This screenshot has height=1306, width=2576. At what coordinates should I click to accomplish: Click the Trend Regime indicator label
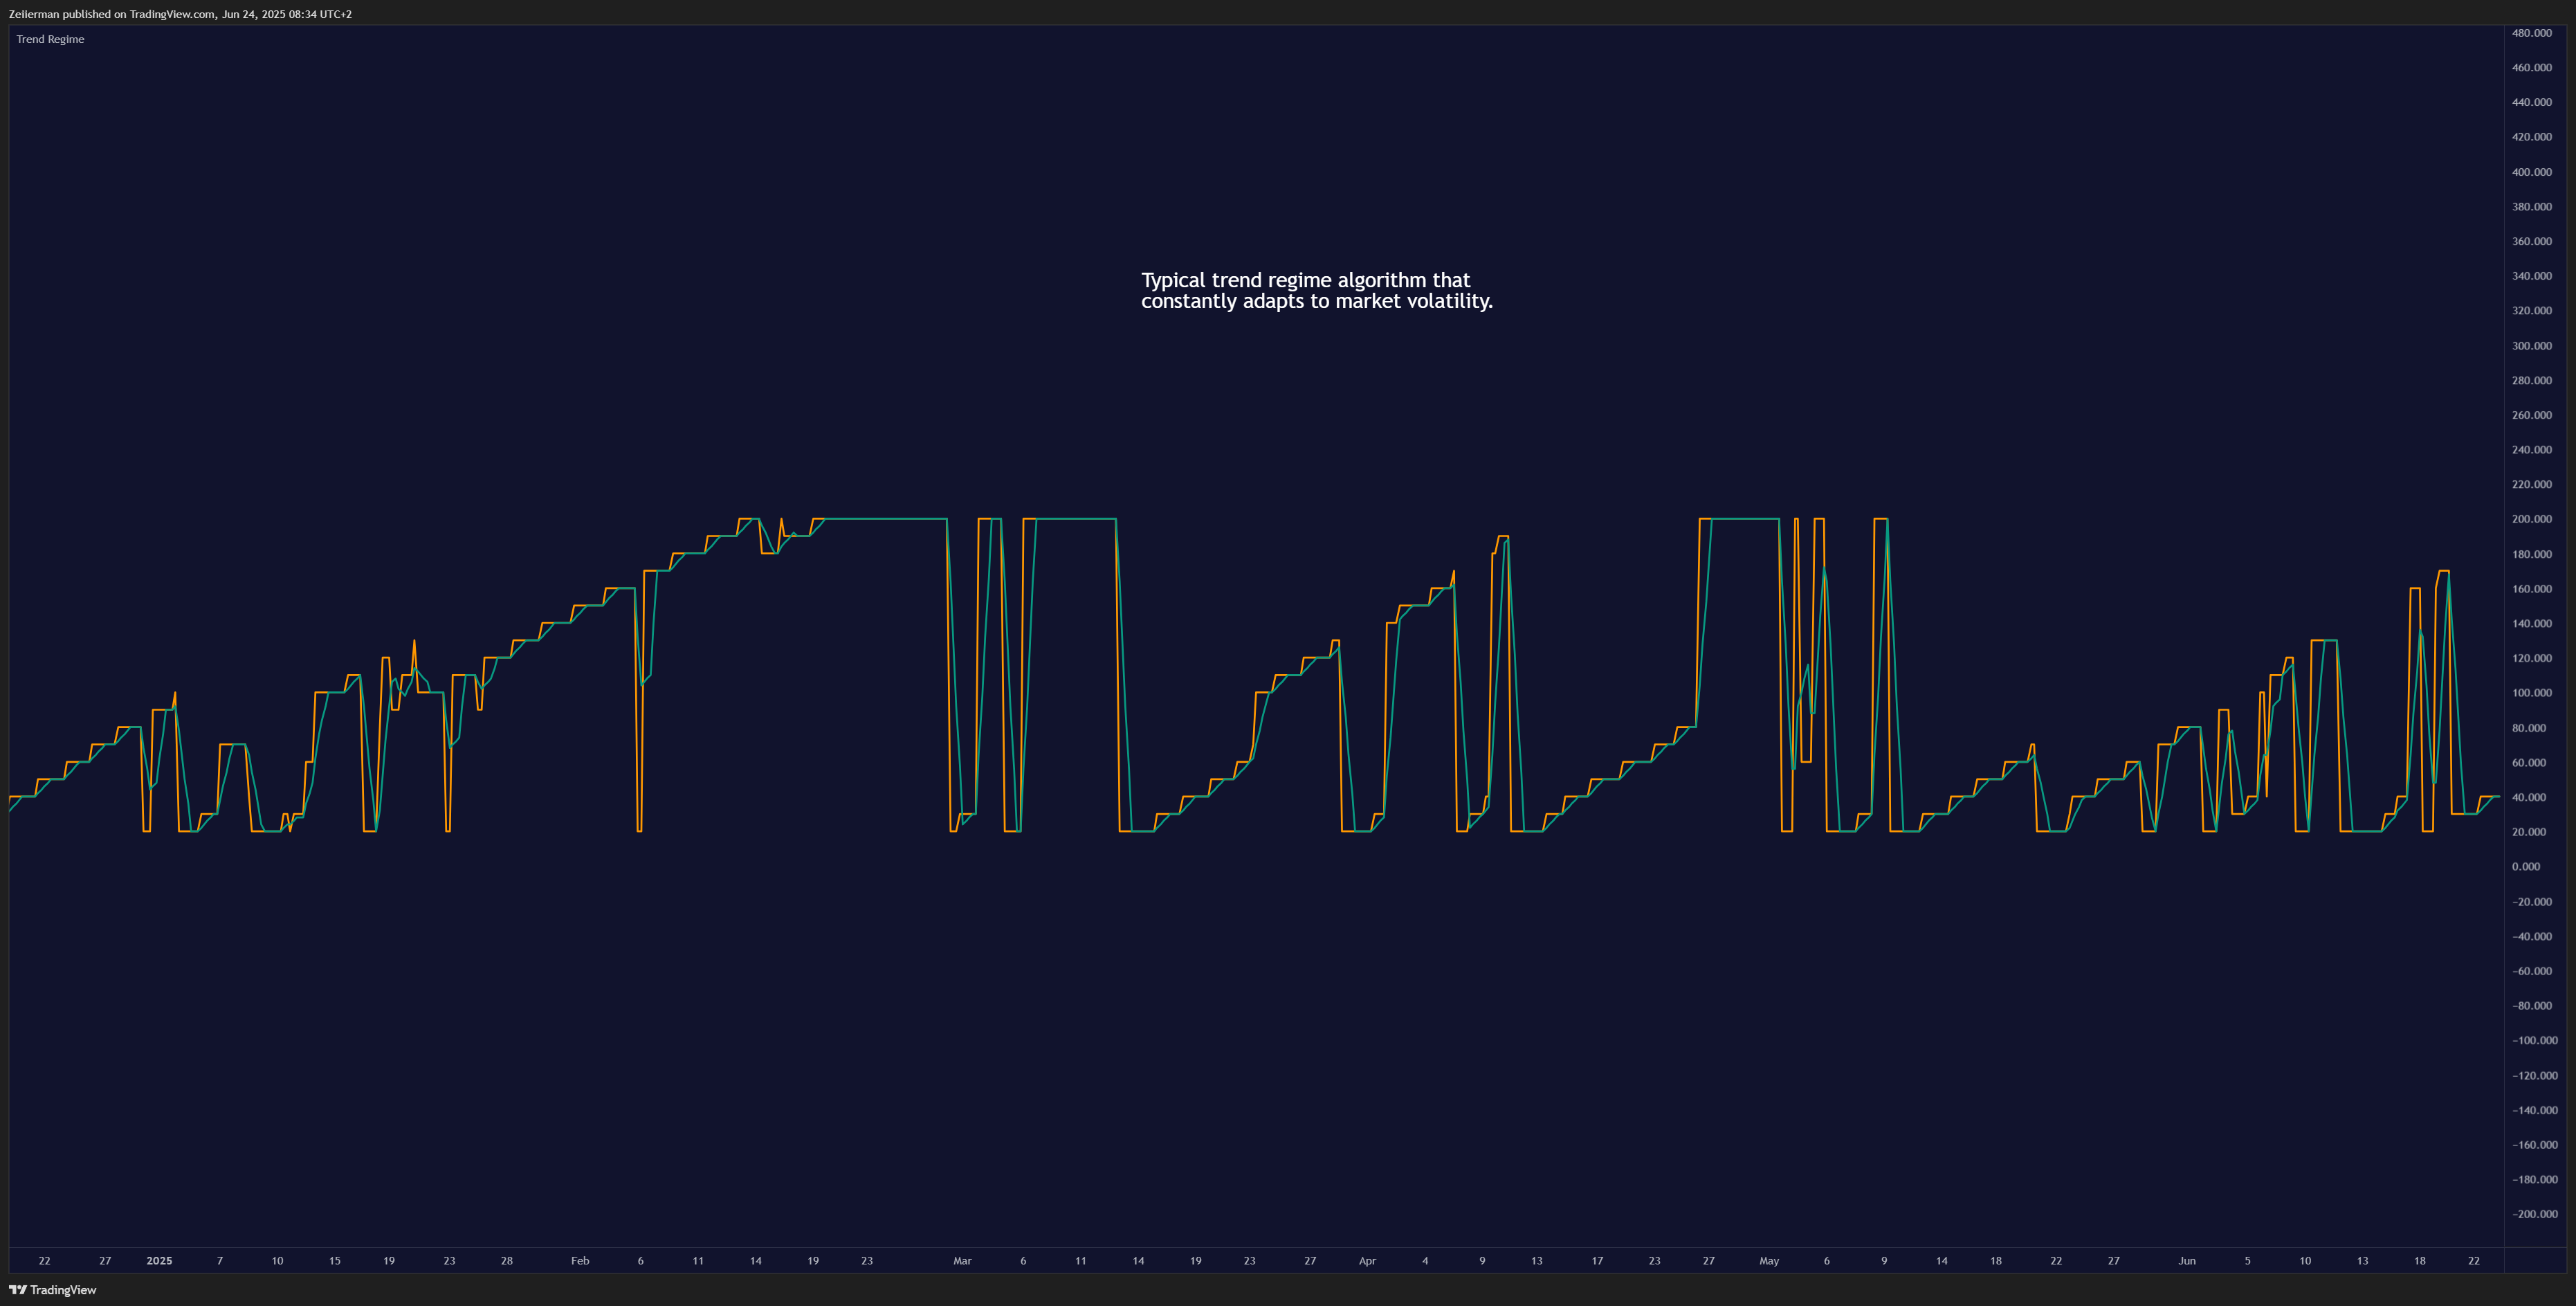[50, 39]
